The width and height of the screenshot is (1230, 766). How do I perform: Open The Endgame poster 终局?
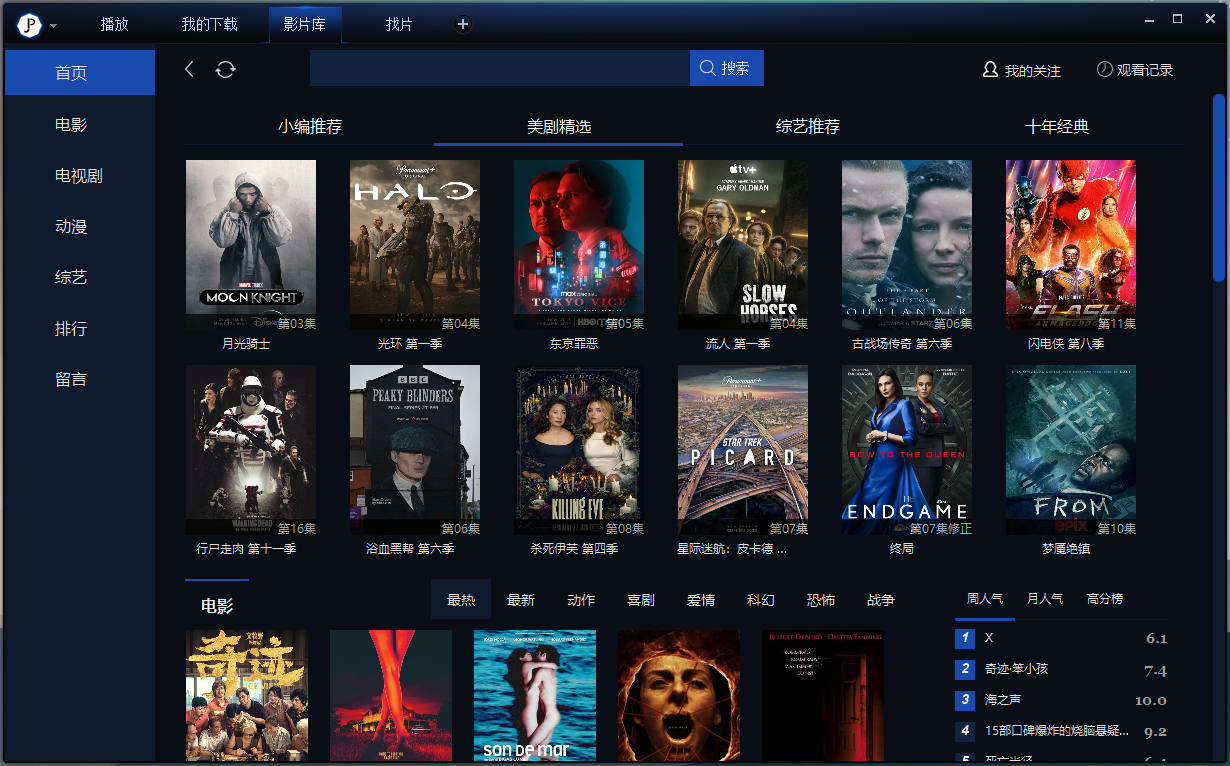907,450
